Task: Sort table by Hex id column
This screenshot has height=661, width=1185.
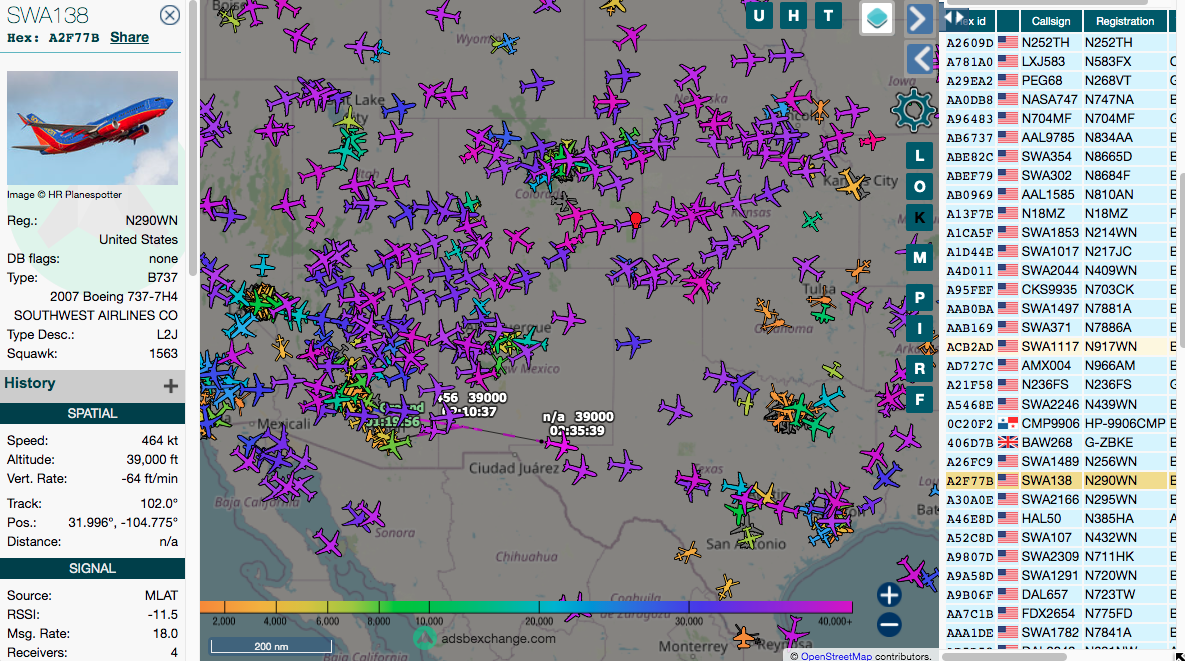Action: tap(970, 21)
